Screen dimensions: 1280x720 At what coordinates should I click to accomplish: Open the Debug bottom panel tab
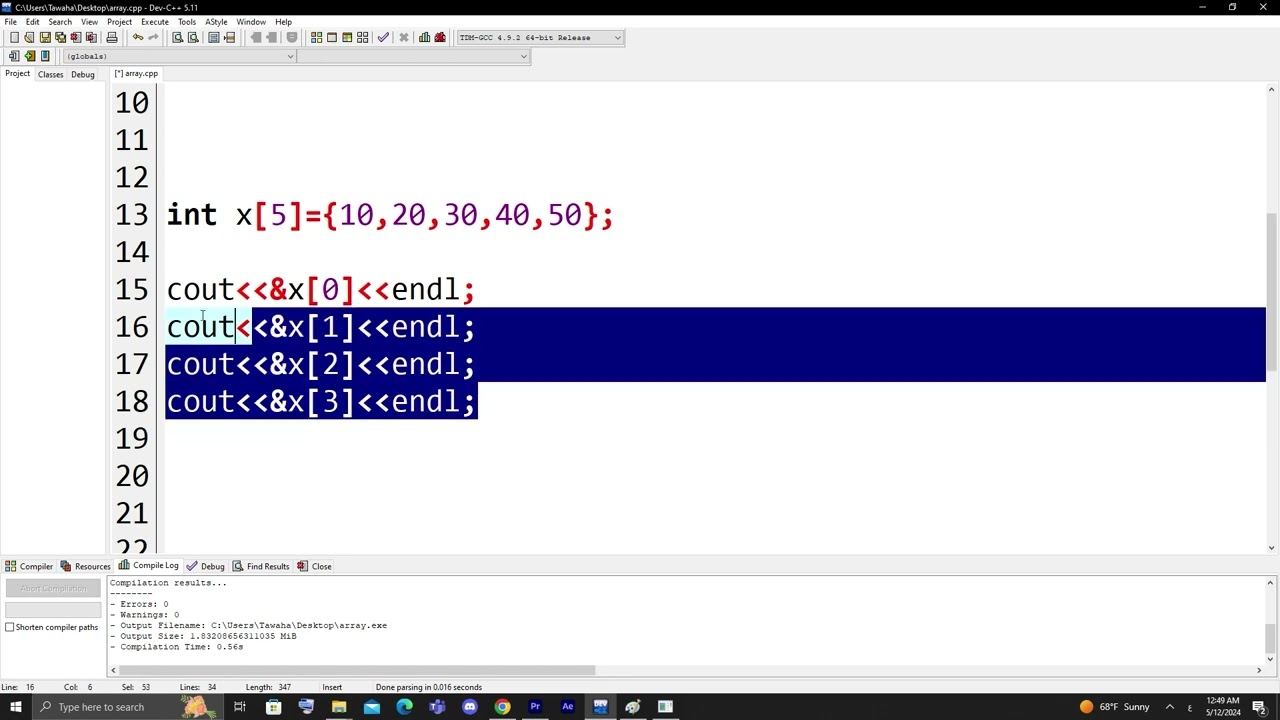(206, 566)
